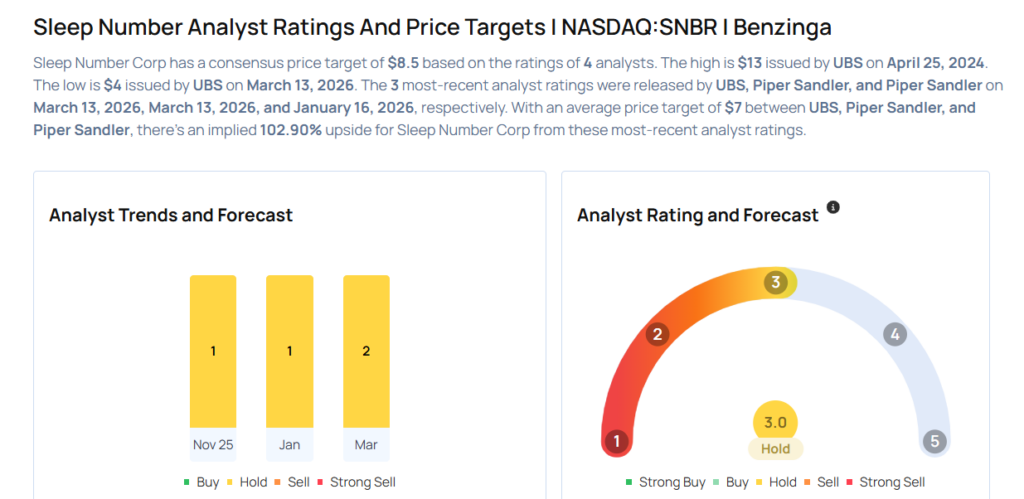The image size is (1024, 499).
Task: Toggle Strong Buy legend under the rating gauge
Action: point(665,482)
